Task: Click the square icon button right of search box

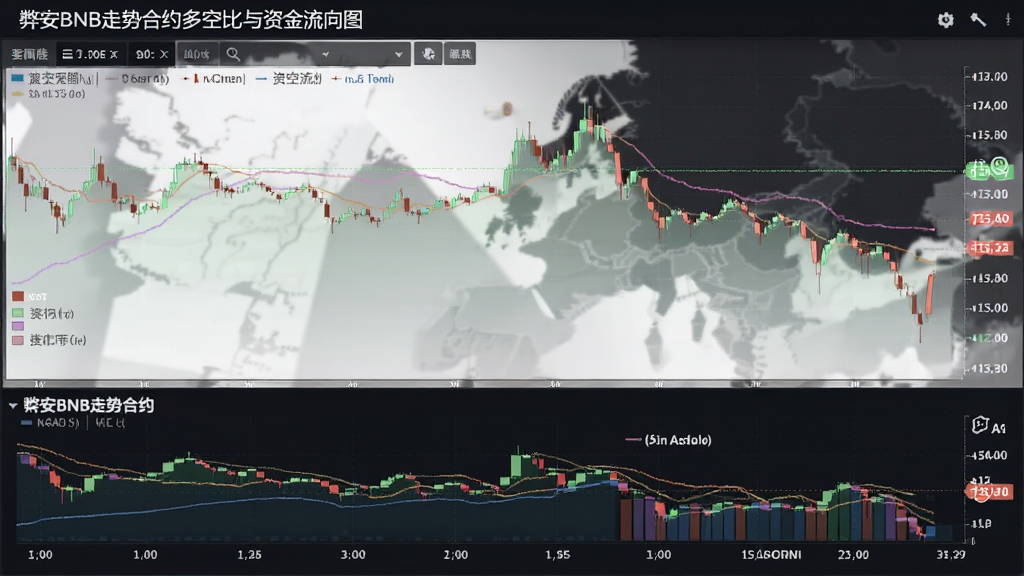Action: click(x=428, y=54)
